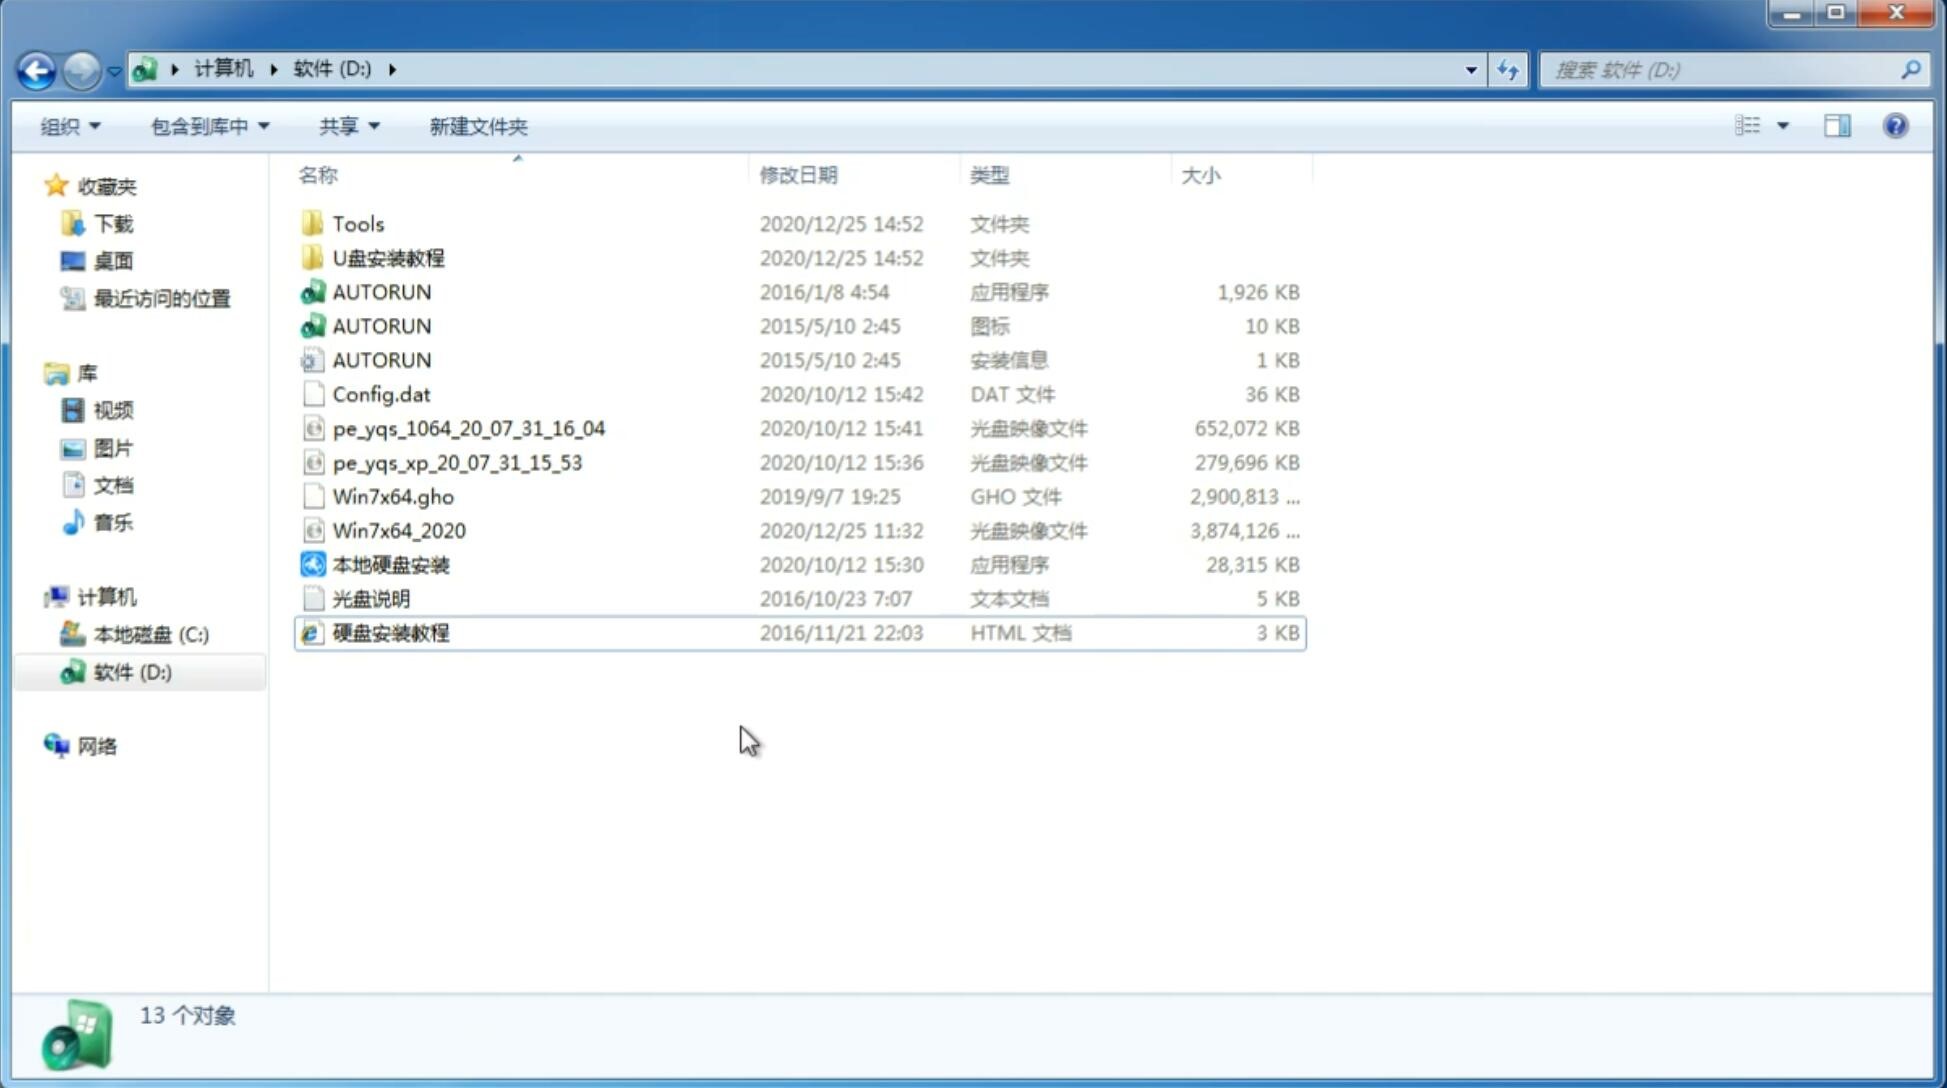Click 新建文件夹 button in toolbar
This screenshot has height=1088, width=1947.
click(477, 126)
